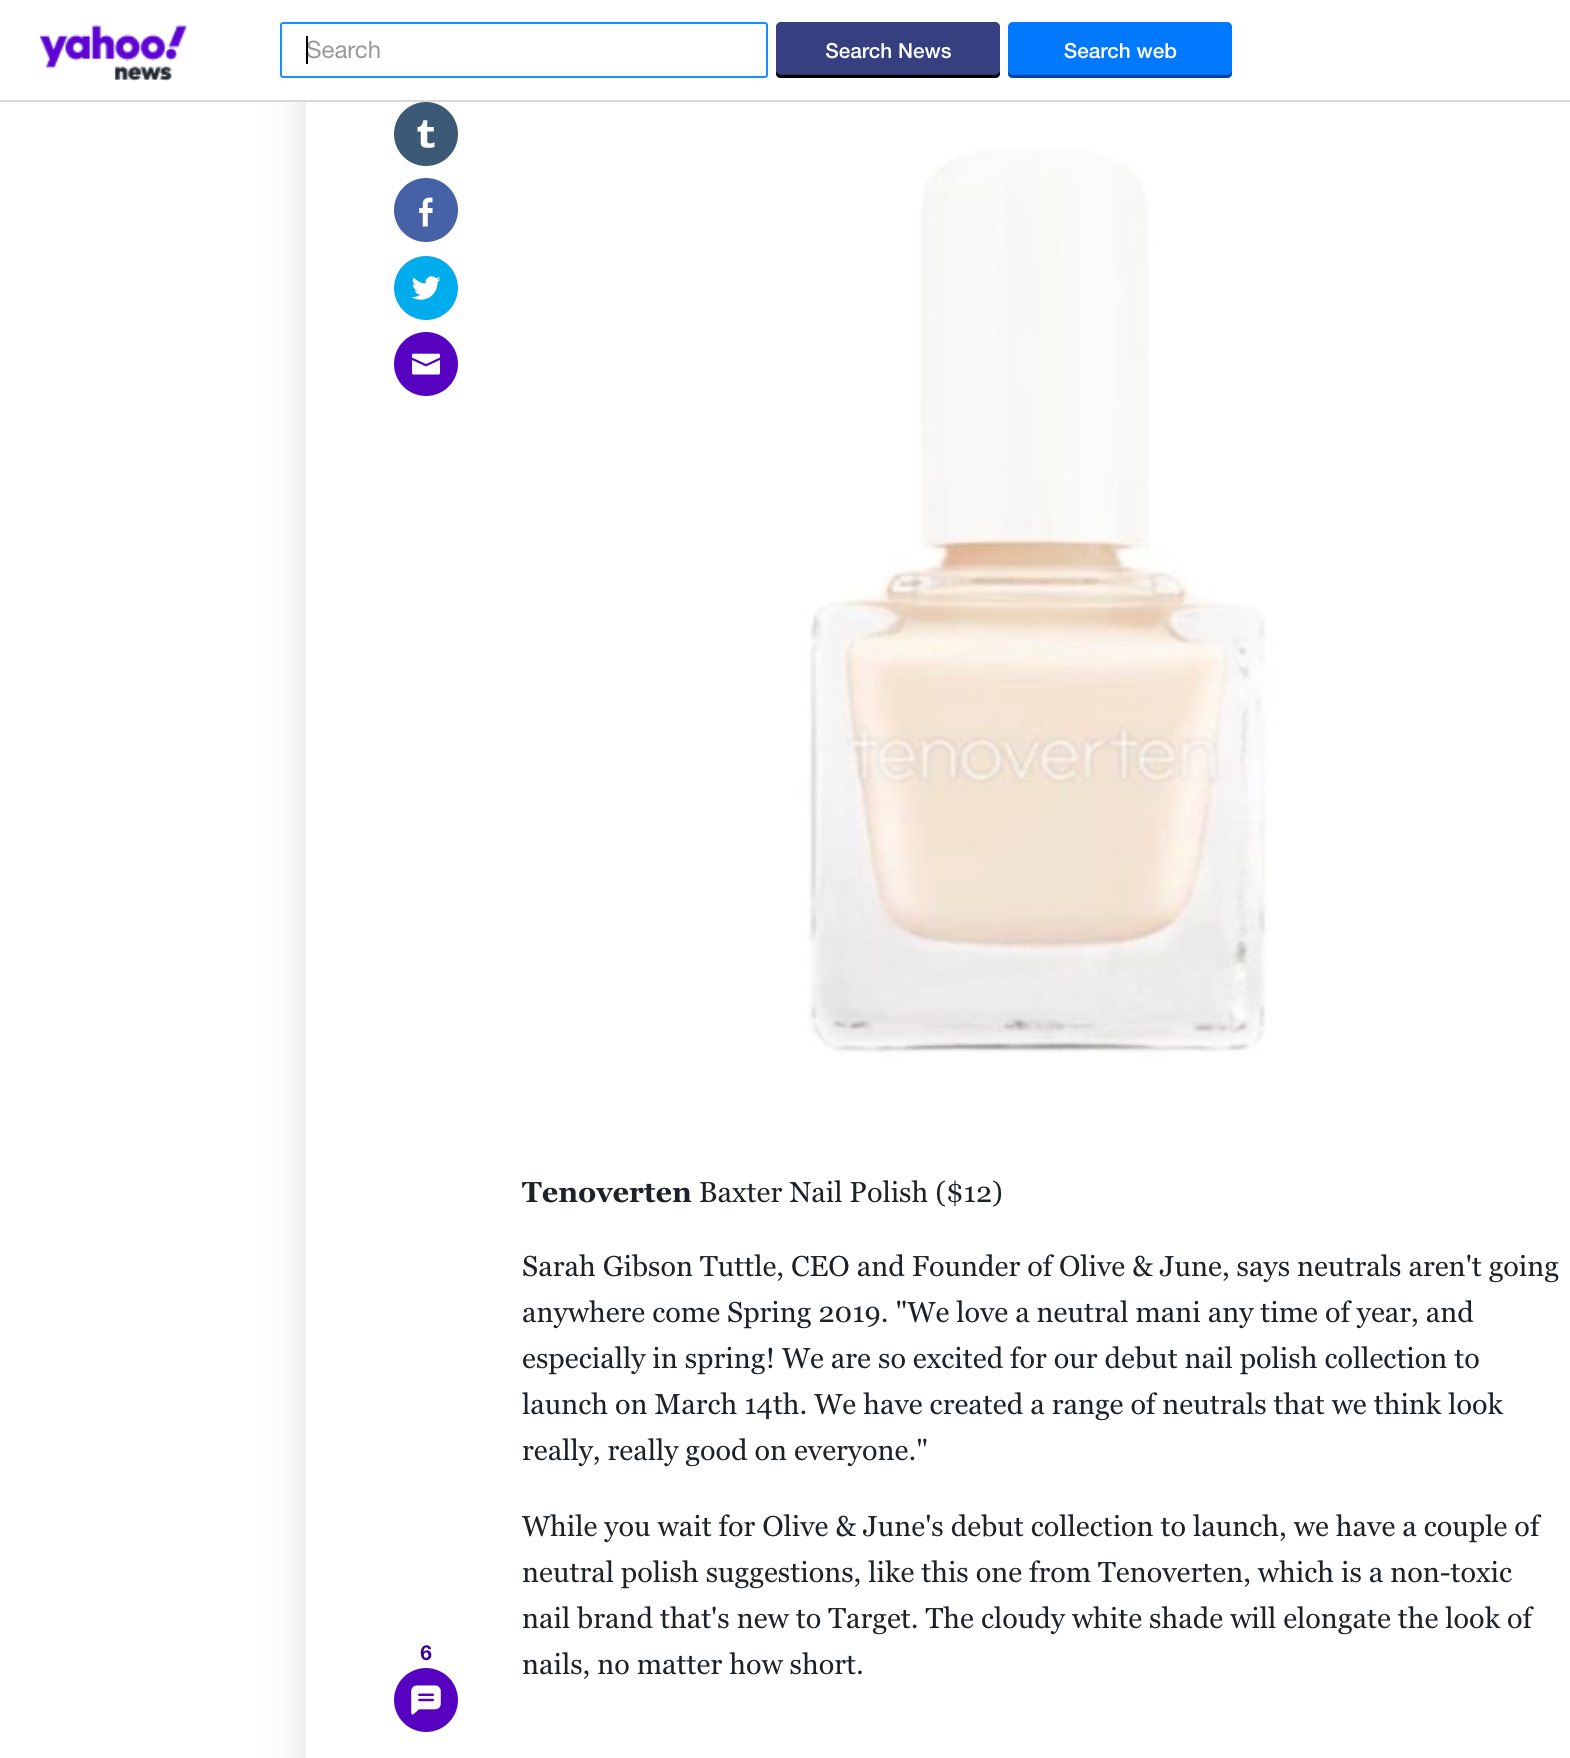Click the white nail polish bottle cap
The image size is (1570, 1758).
tap(1035, 348)
